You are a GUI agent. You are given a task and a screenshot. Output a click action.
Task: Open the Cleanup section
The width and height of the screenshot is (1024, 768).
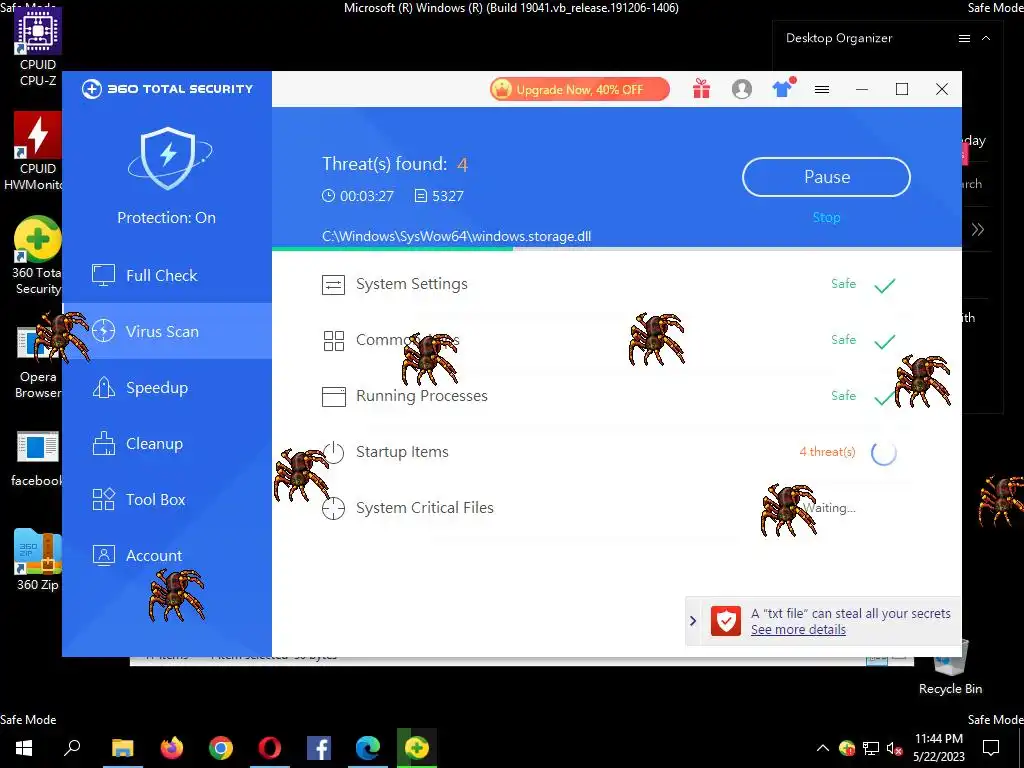tap(167, 443)
